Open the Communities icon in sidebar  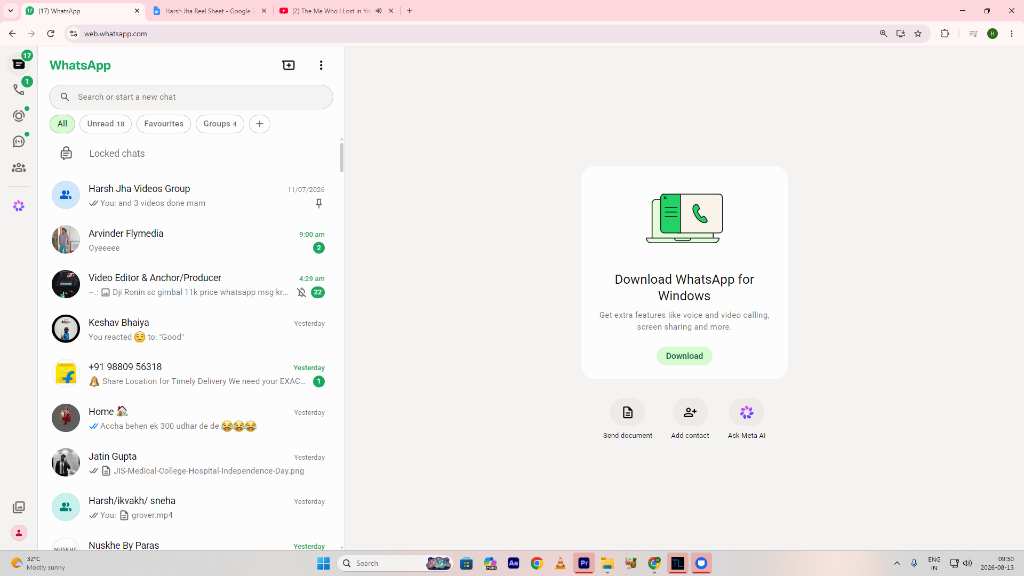click(x=19, y=168)
